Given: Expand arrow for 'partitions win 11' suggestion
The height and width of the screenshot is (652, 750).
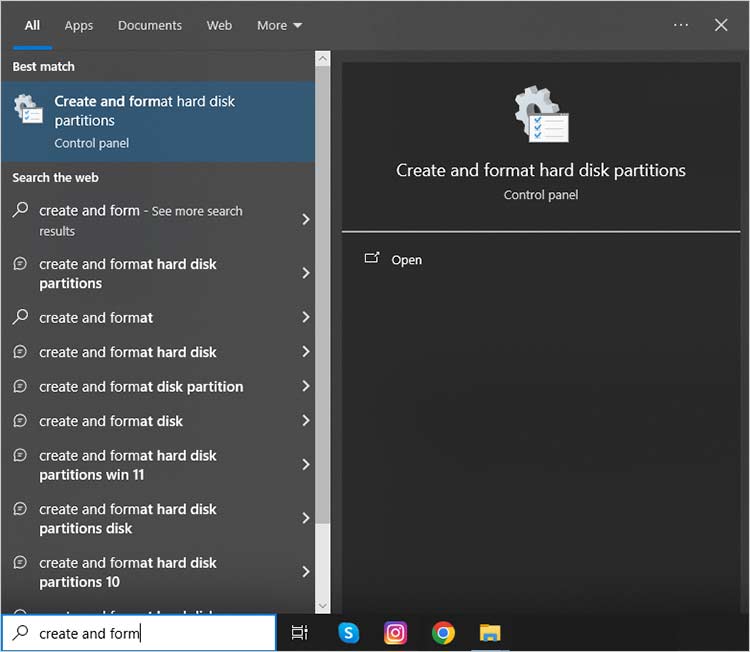Looking at the screenshot, I should 305,465.
